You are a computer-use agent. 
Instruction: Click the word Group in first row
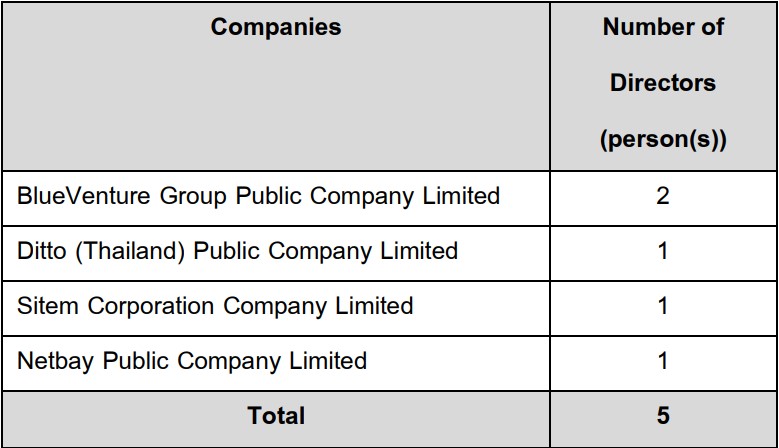click(x=193, y=197)
